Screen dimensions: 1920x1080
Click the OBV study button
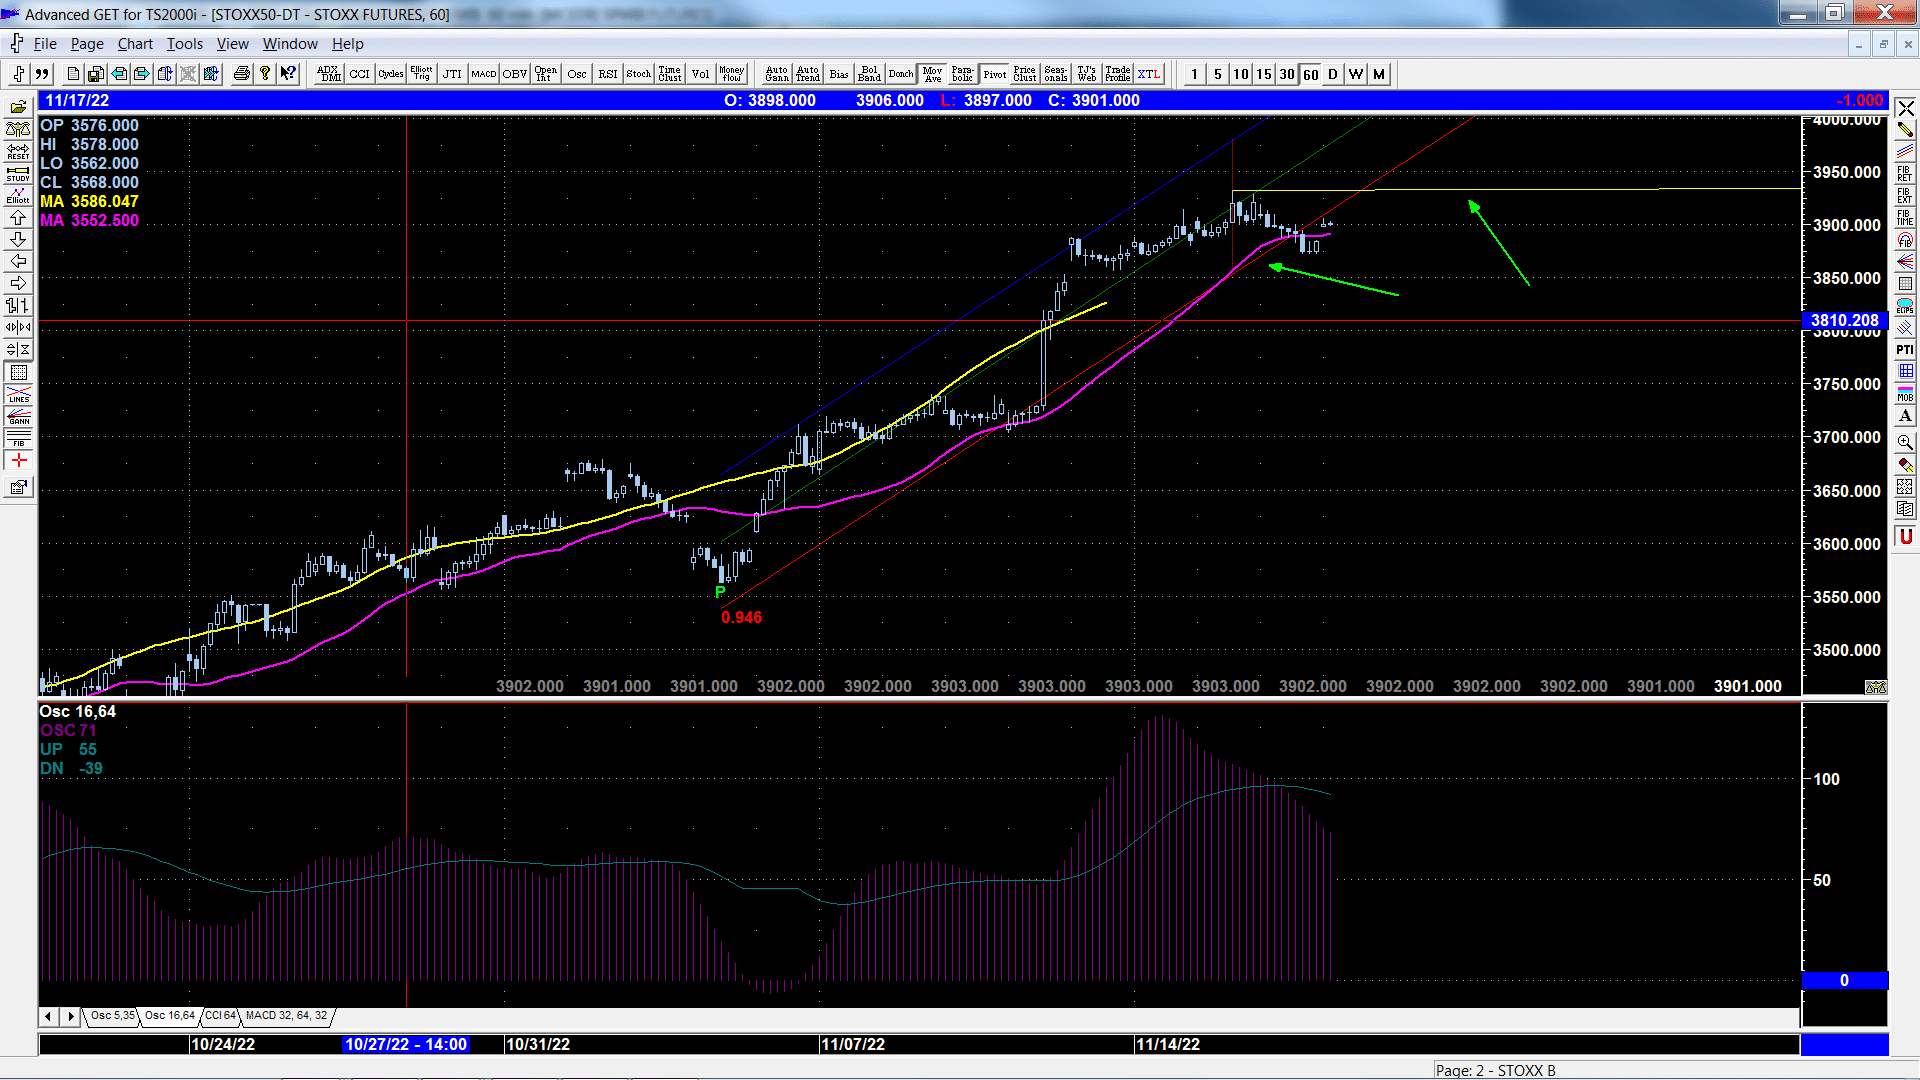tap(515, 74)
